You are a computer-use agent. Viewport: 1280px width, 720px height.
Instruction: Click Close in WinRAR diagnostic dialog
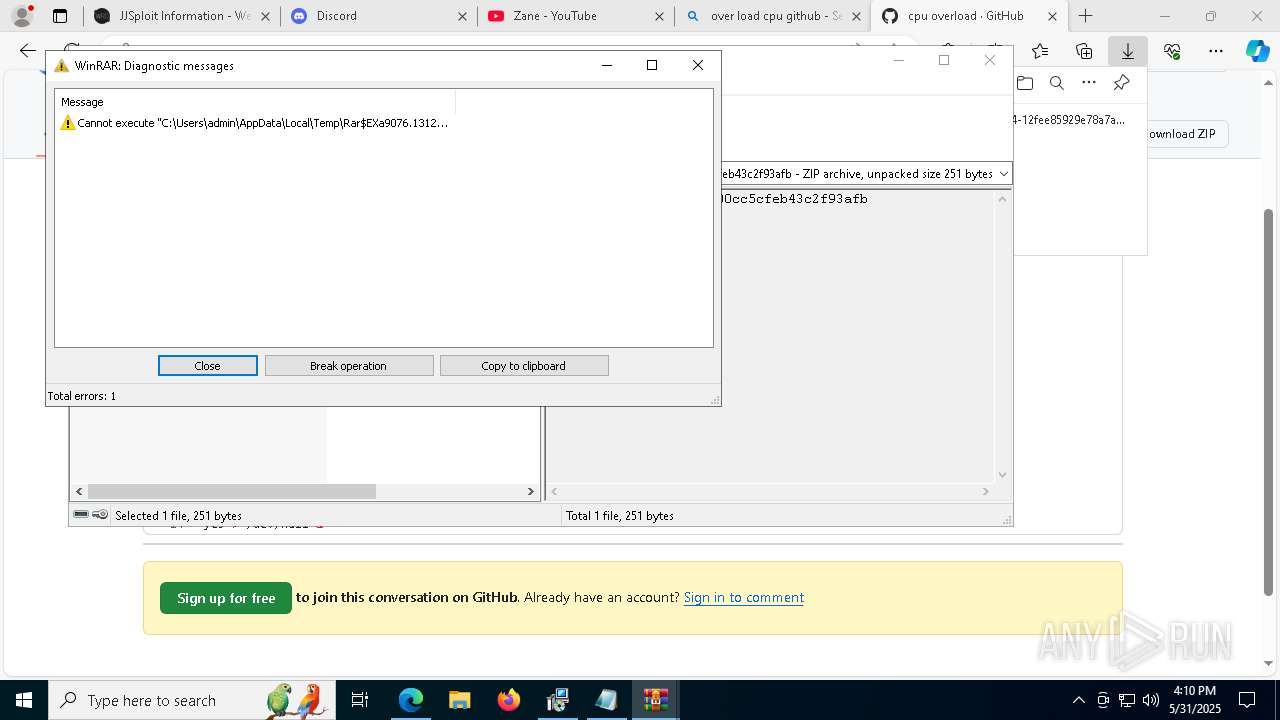click(208, 366)
